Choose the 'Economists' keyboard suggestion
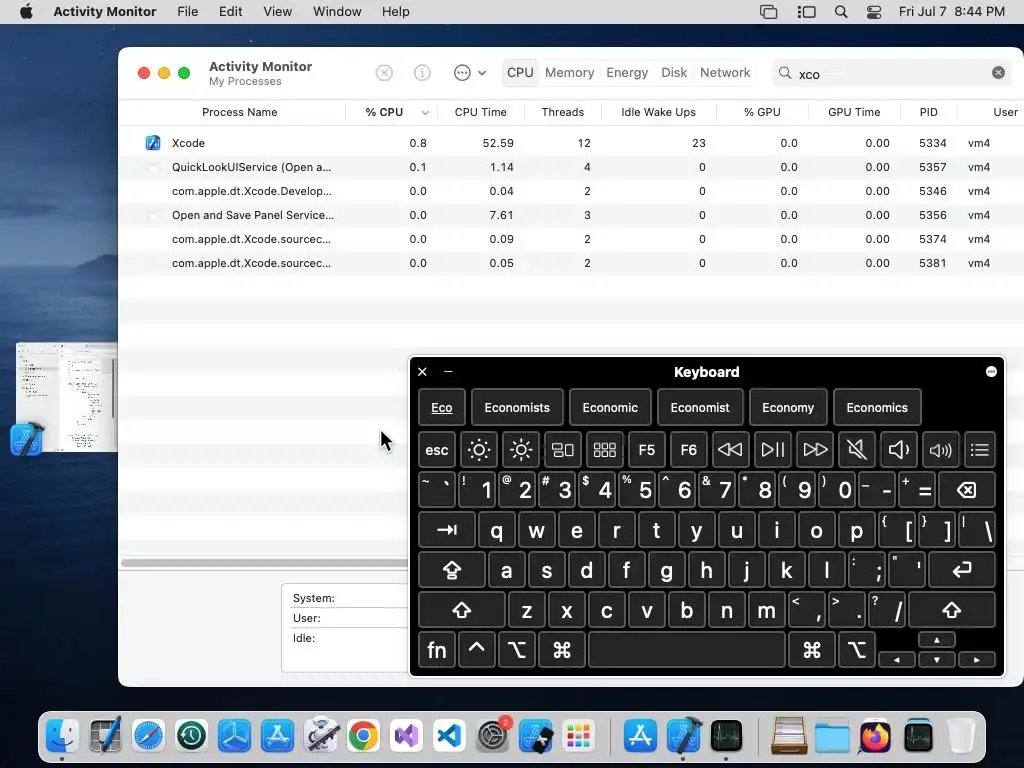 tap(517, 408)
